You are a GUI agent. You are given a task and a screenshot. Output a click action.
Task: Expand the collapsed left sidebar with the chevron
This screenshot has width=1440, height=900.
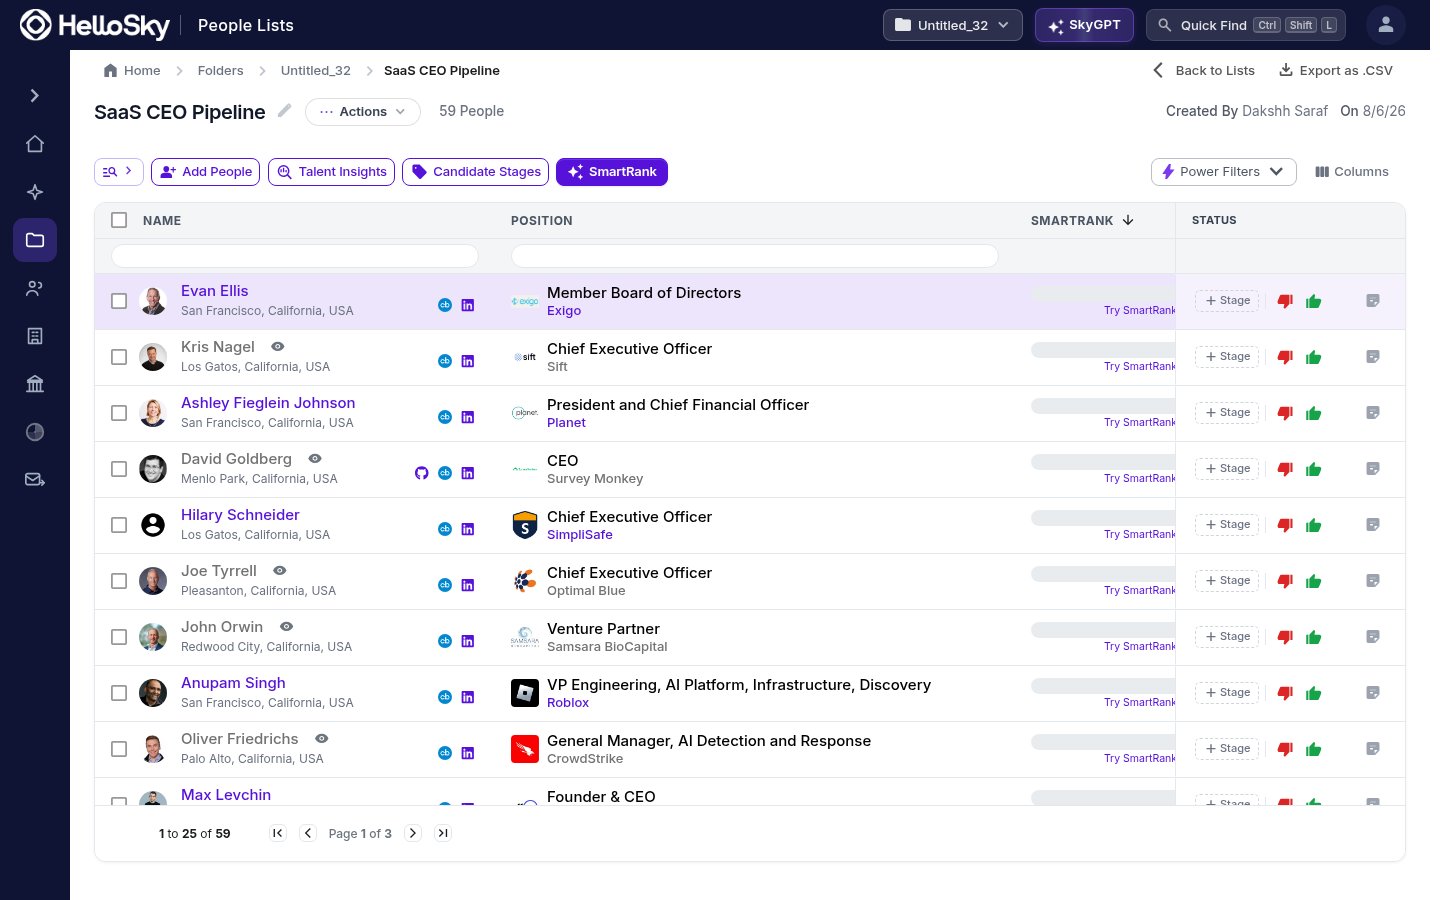coord(35,96)
